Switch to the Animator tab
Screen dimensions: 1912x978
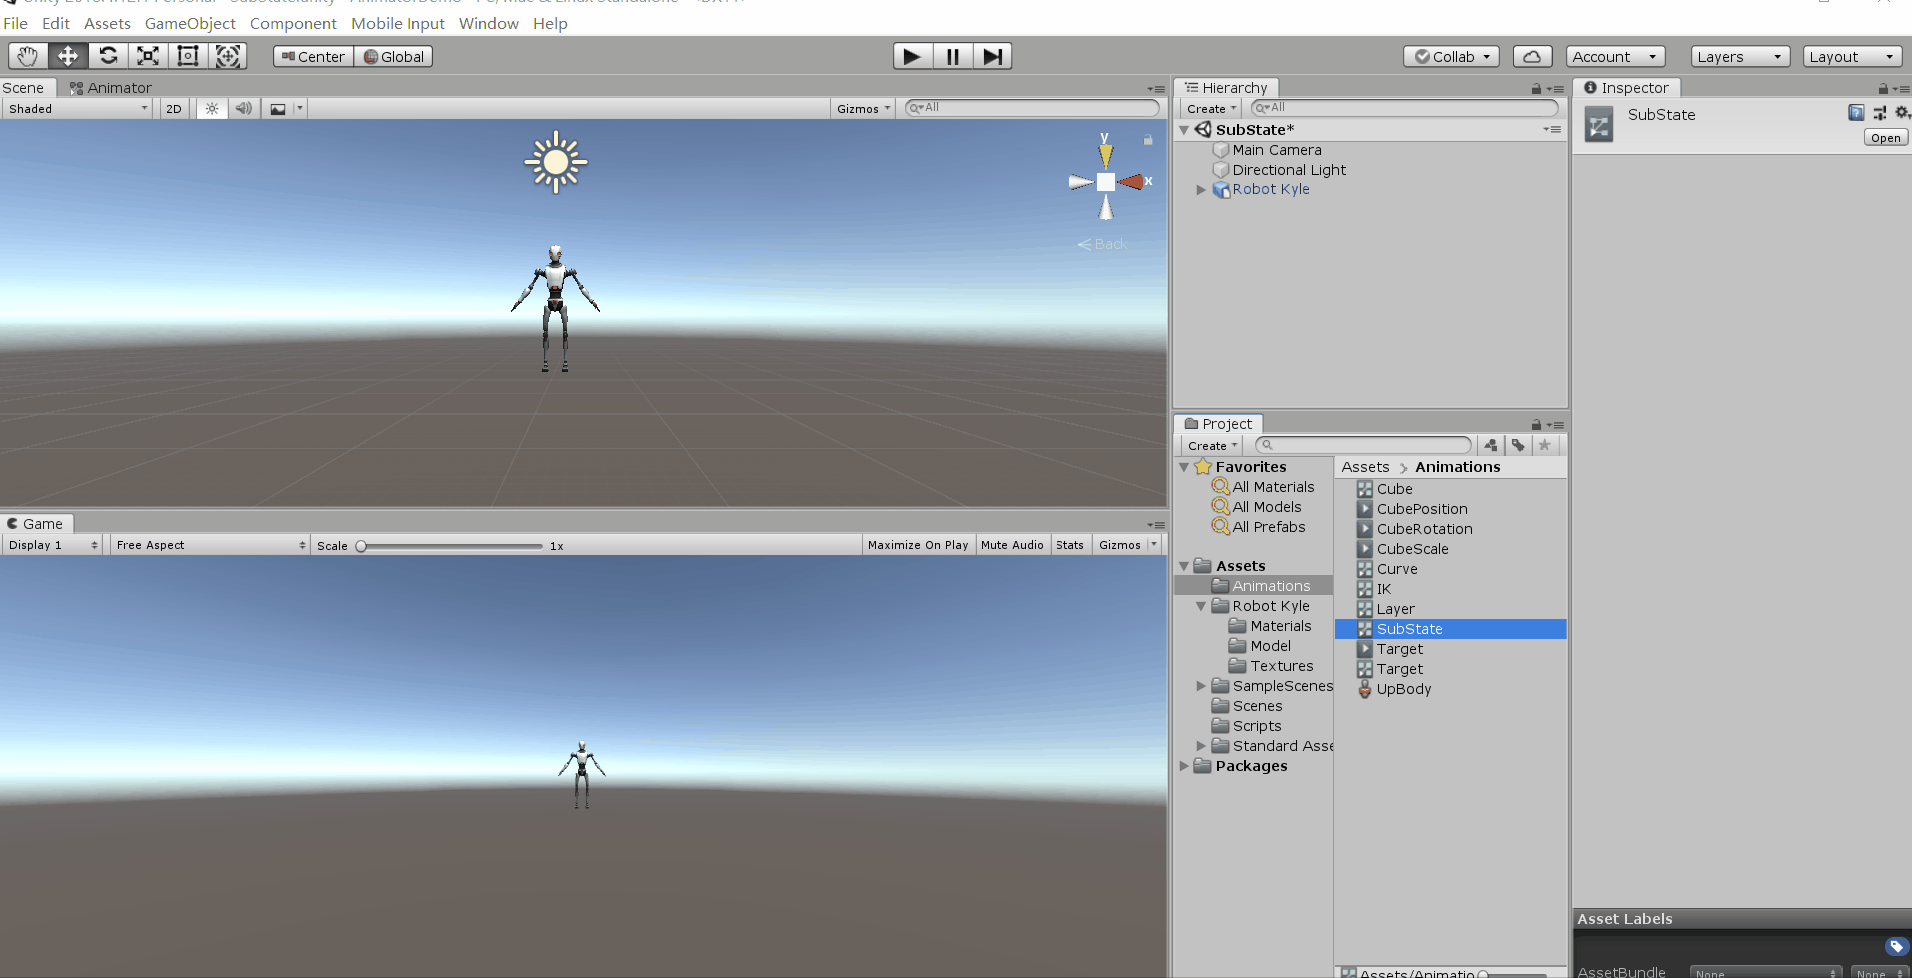point(111,88)
